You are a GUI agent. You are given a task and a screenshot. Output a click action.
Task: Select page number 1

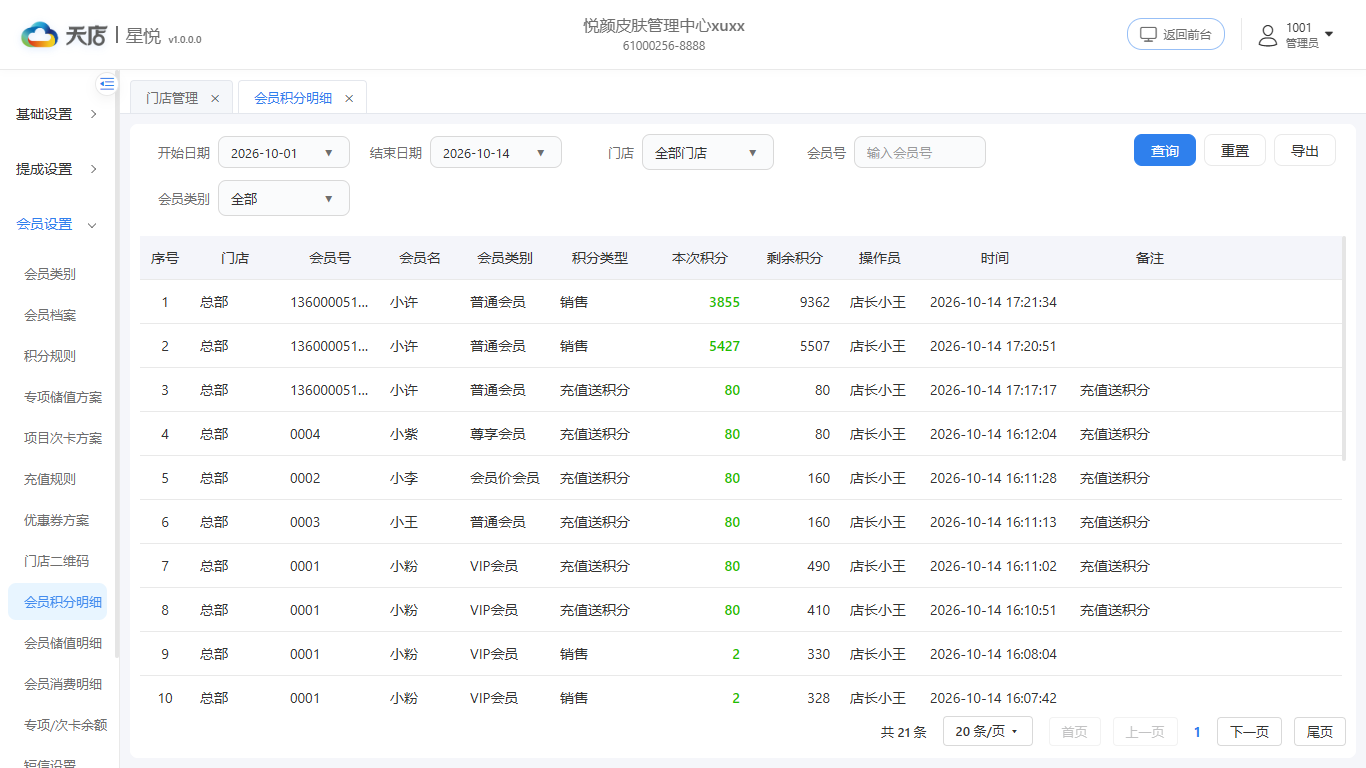[x=1197, y=732]
